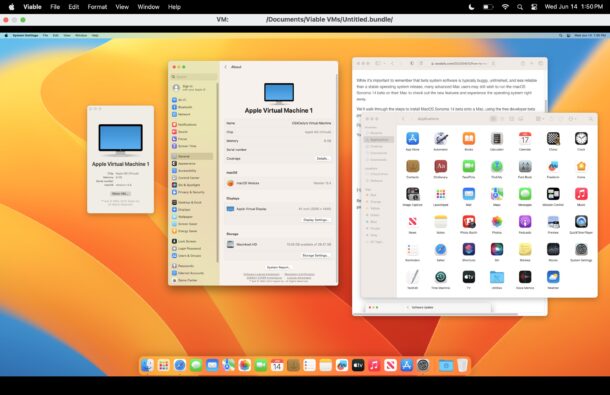Open Finder group-by dropdown in toolbar
Screen dimensions: 610x395
[x=539, y=119]
